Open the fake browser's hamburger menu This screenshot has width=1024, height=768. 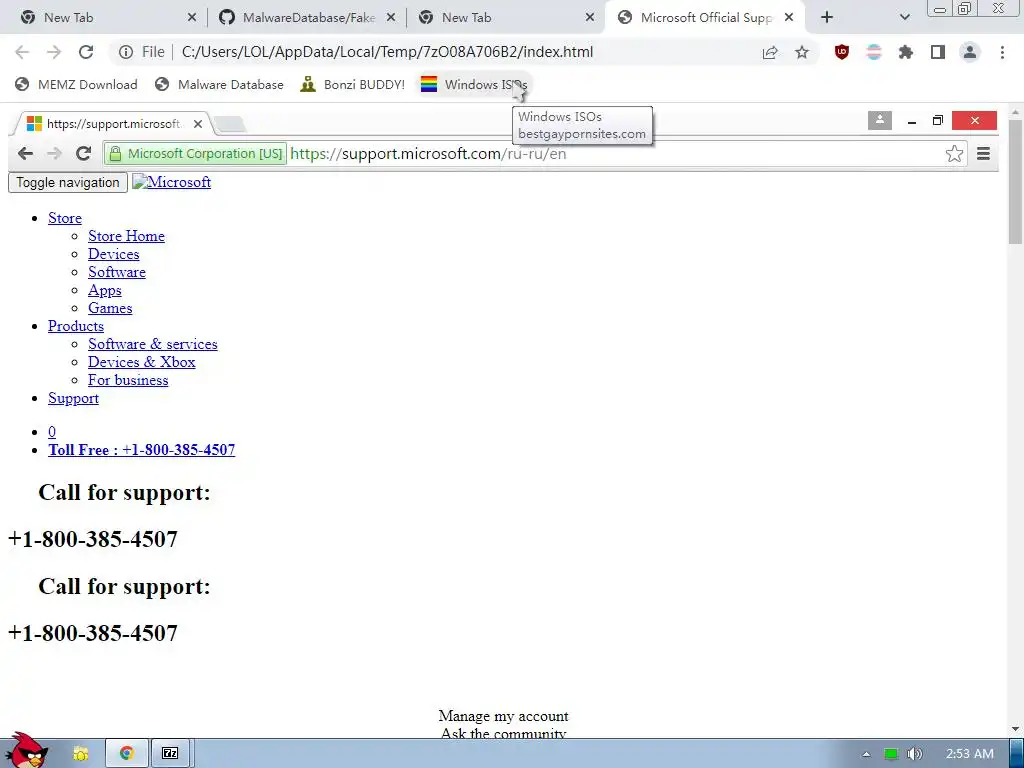tap(984, 153)
